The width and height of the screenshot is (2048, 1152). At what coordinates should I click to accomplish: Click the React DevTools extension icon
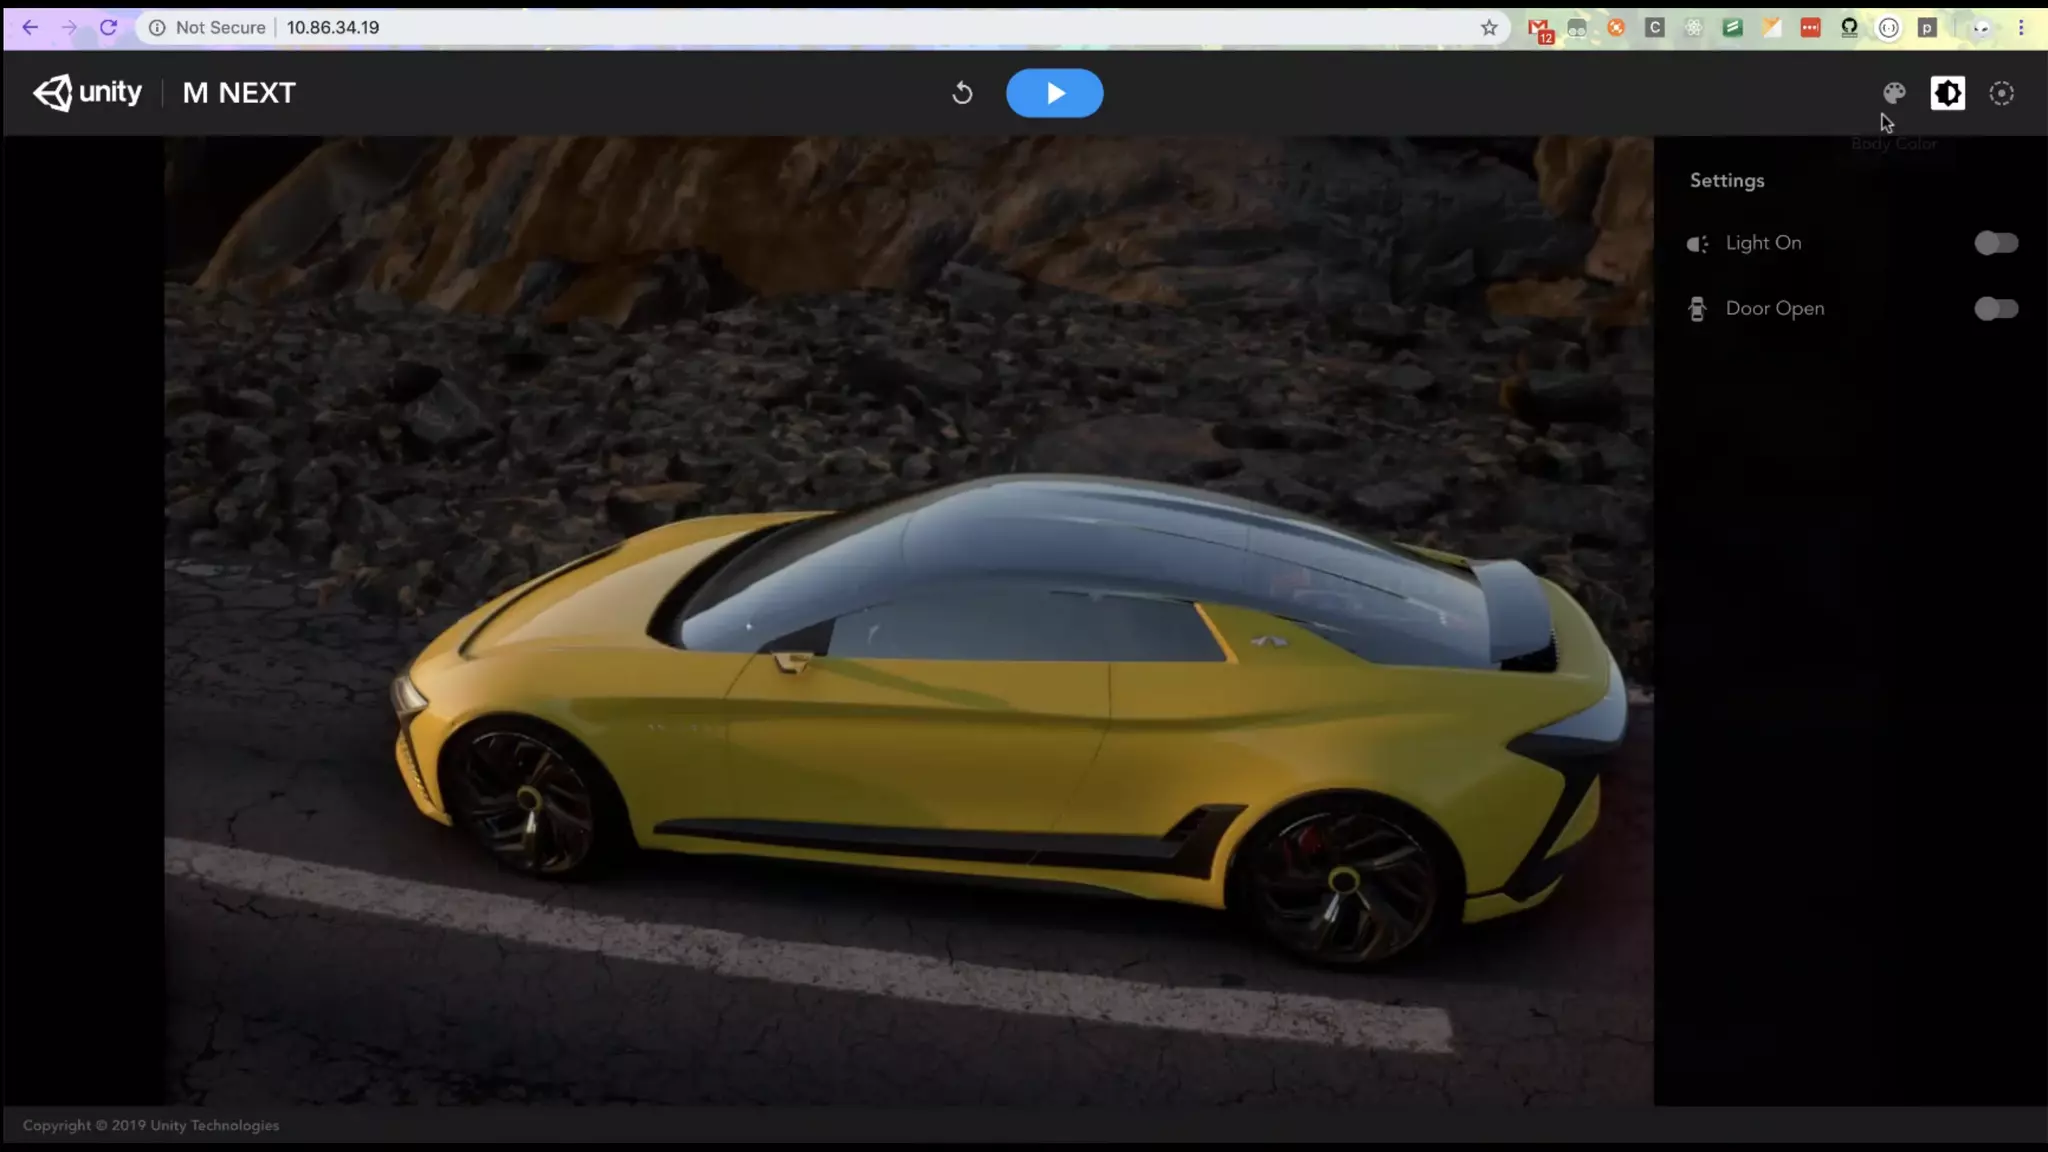(1694, 28)
